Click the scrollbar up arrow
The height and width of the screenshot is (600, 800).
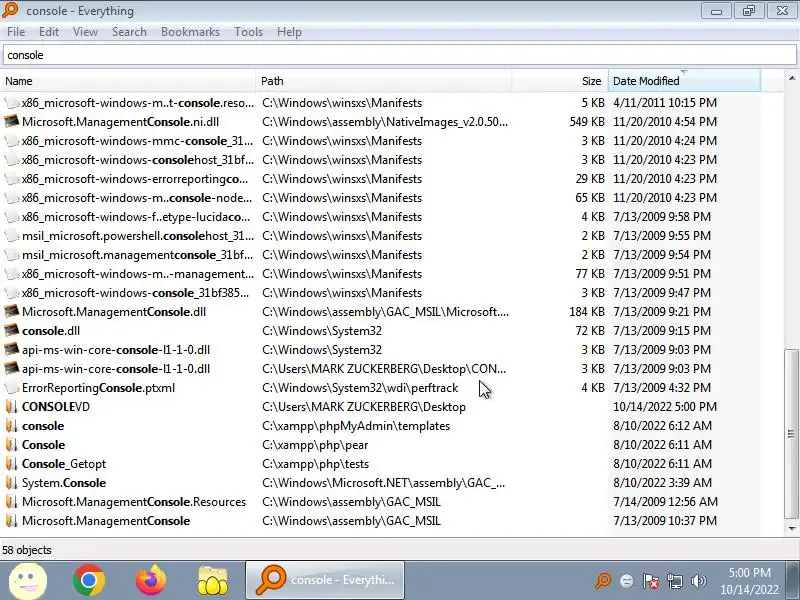(791, 78)
